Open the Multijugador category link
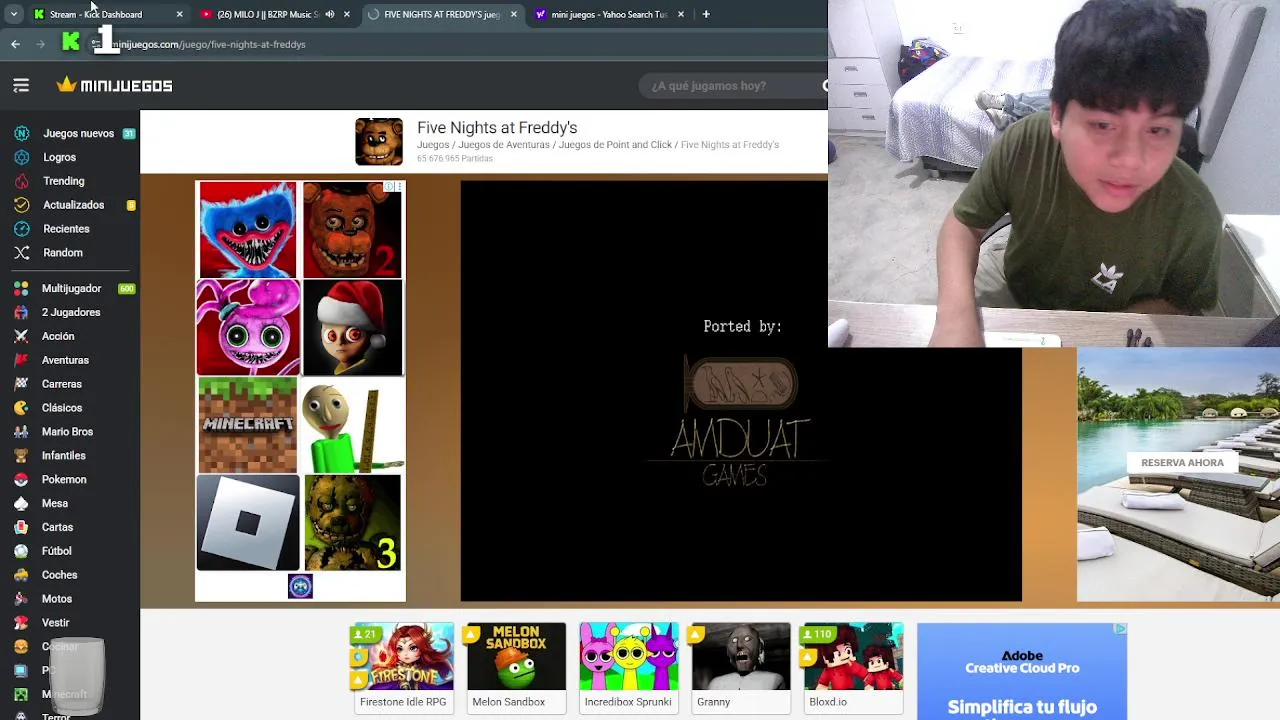Screen dimensions: 1280x720 point(71,288)
